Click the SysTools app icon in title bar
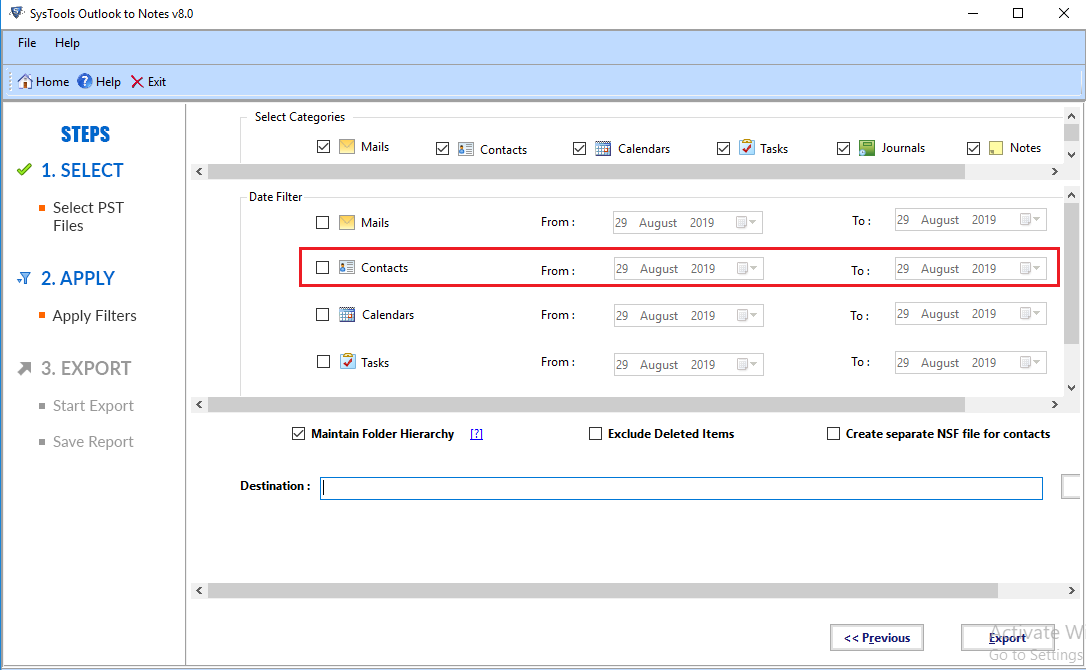 pos(17,13)
